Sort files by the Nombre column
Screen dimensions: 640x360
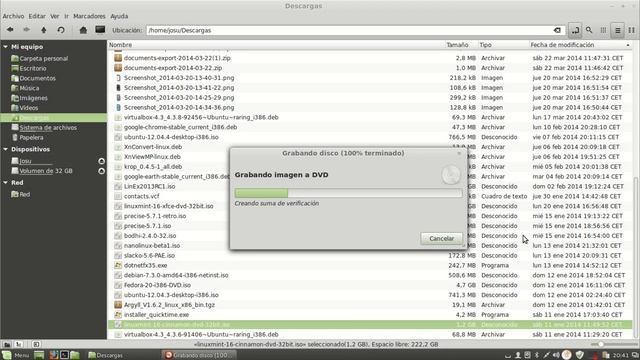276,45
